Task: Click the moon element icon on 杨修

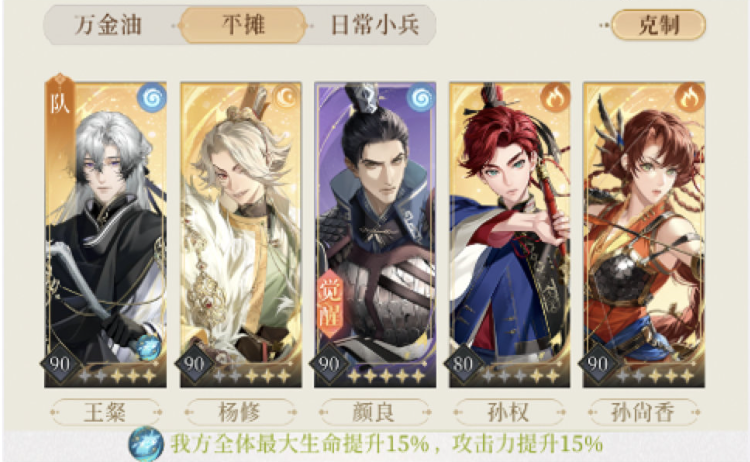Action: pyautogui.click(x=287, y=98)
